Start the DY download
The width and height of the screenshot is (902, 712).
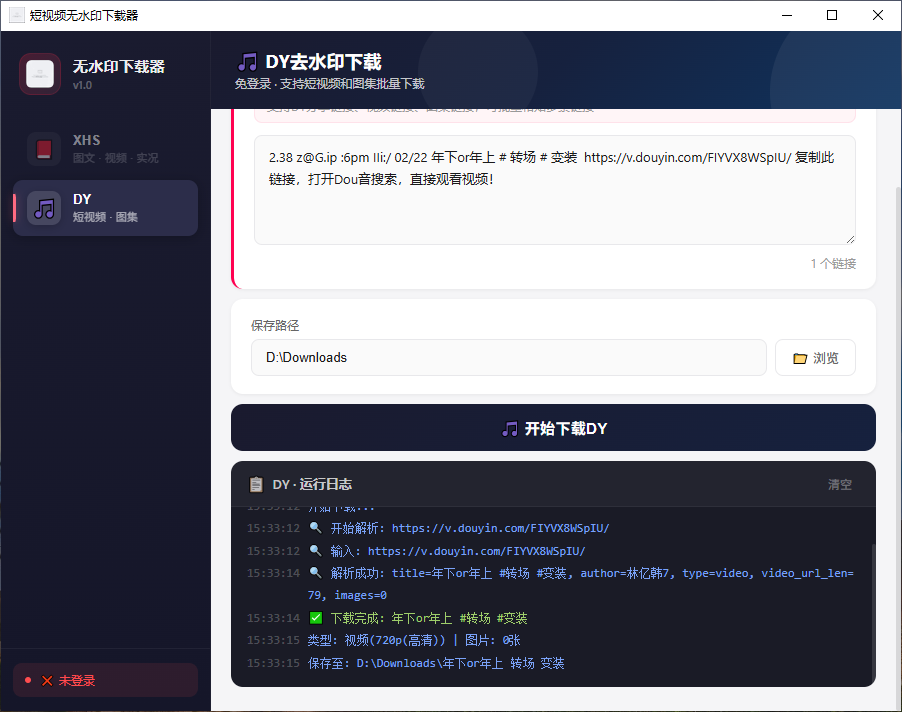tap(553, 428)
